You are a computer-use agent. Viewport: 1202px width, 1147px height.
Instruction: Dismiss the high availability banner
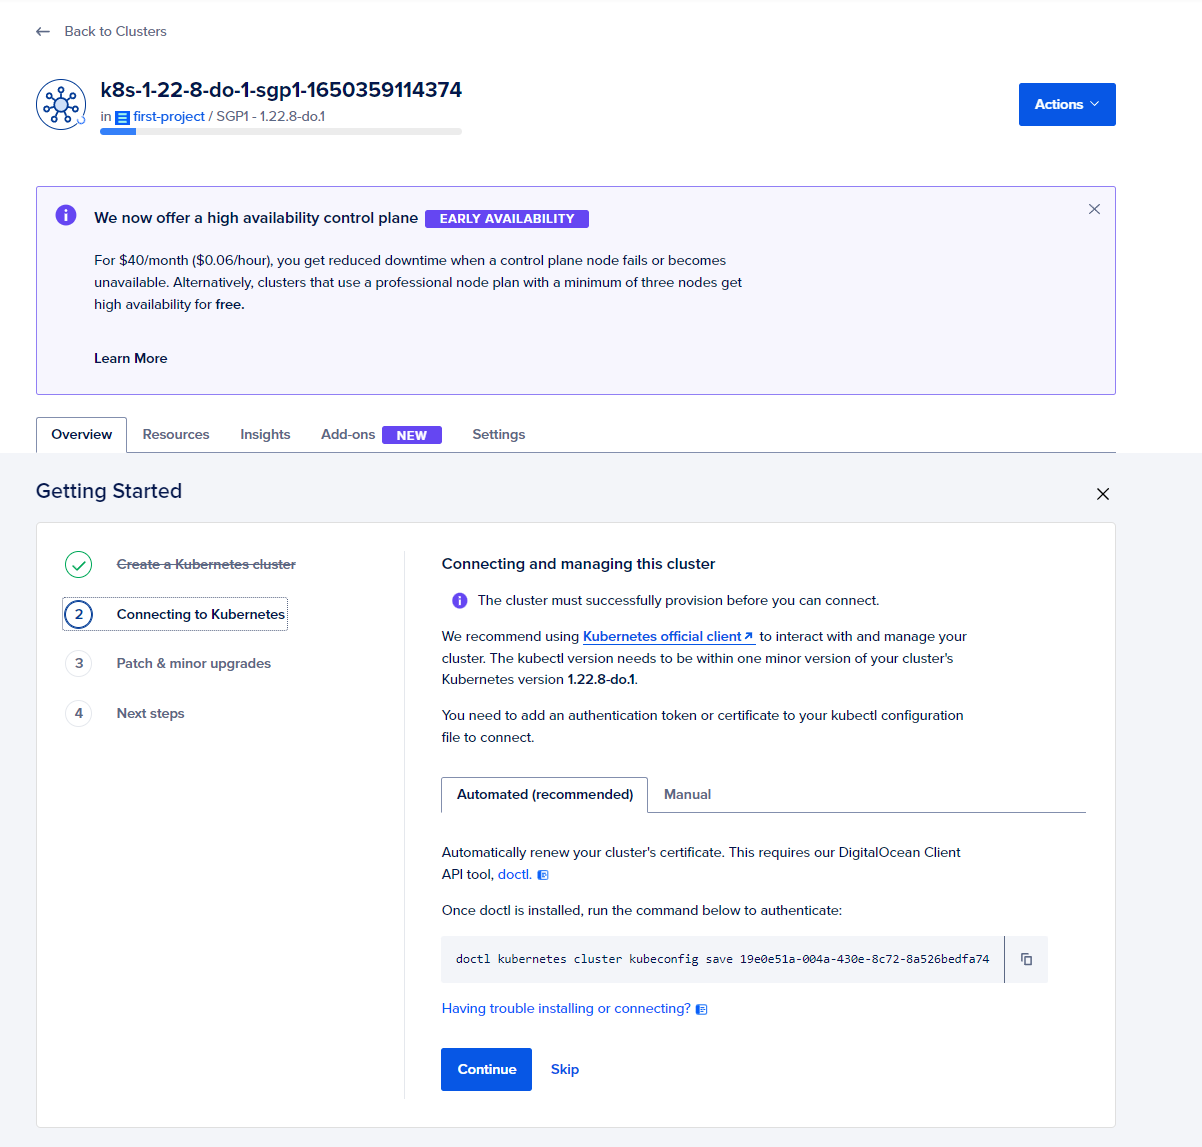click(x=1094, y=209)
